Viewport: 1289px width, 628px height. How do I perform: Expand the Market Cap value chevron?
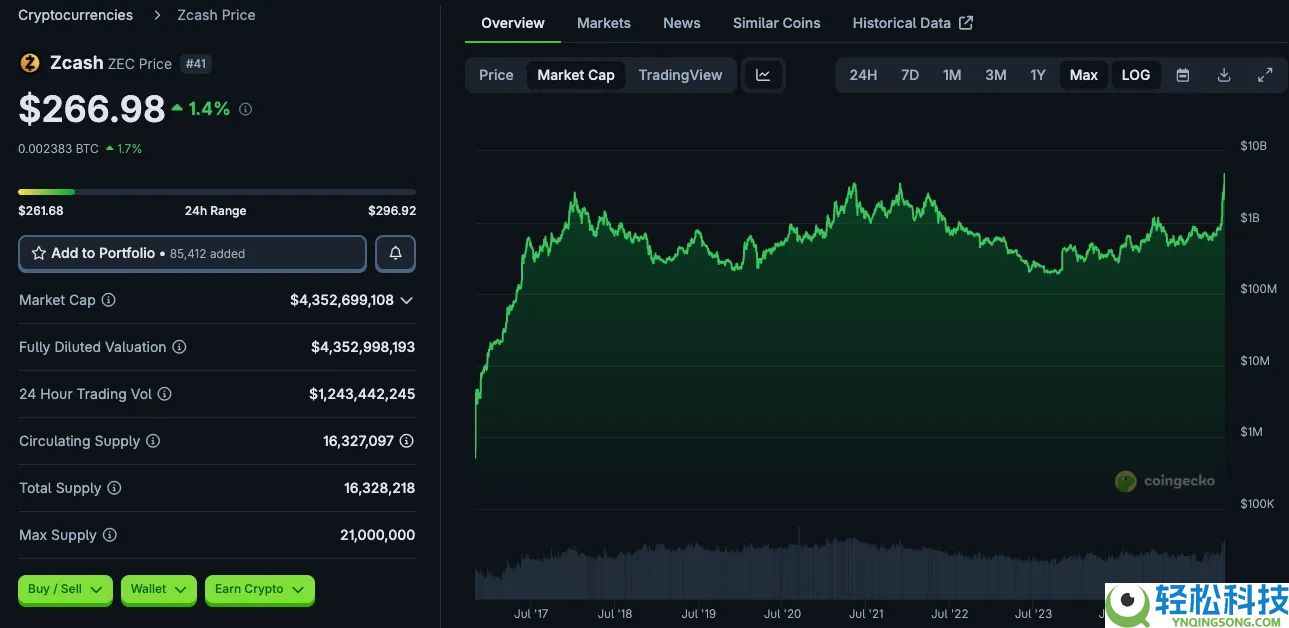[406, 300]
